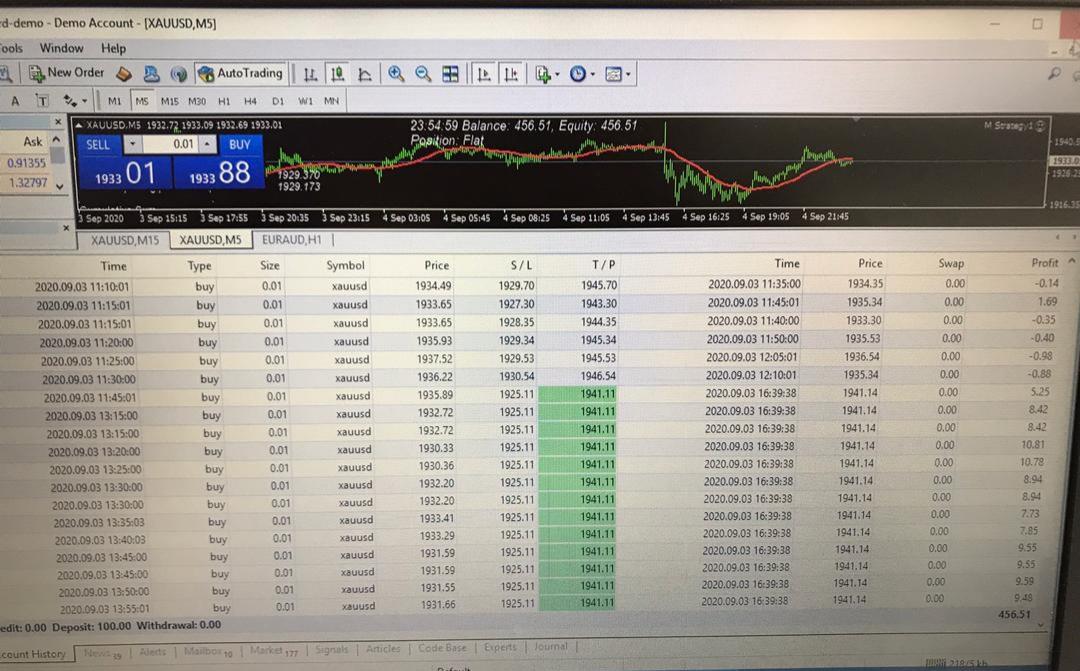1080x671 pixels.
Task: Click the profit value 1.69
Action: 1047,302
